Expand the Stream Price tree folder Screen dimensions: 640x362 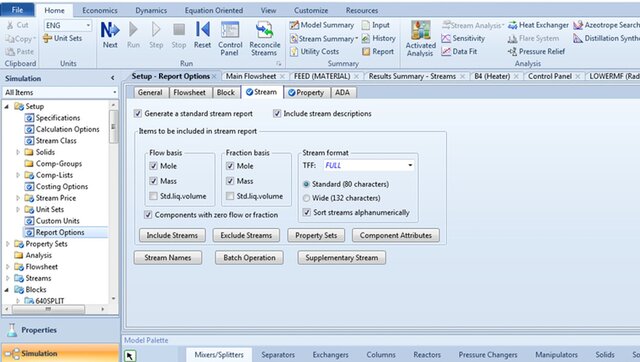[x=18, y=198]
